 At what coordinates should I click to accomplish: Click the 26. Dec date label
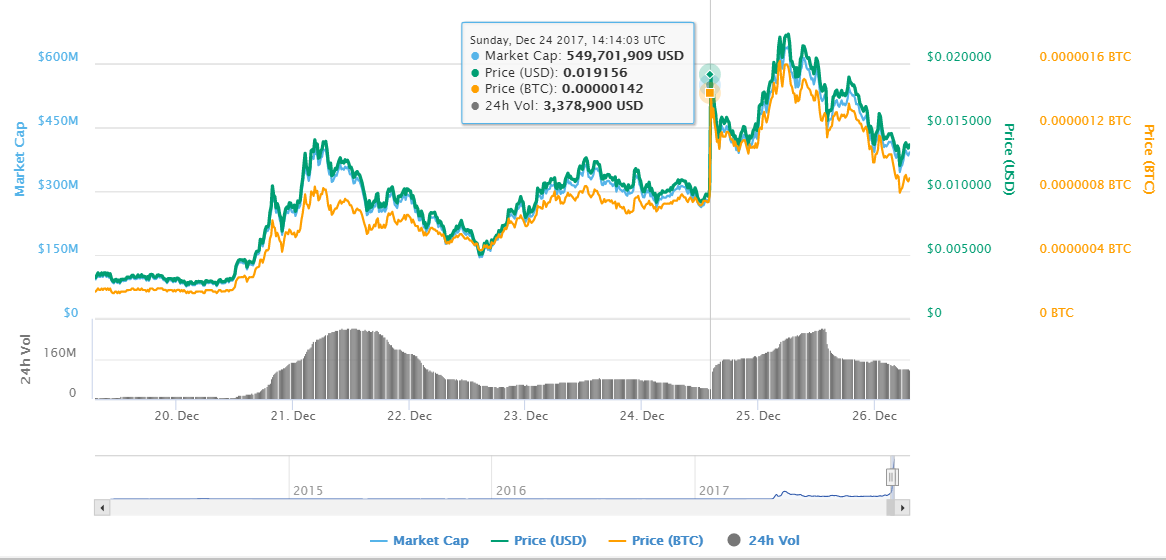[874, 416]
